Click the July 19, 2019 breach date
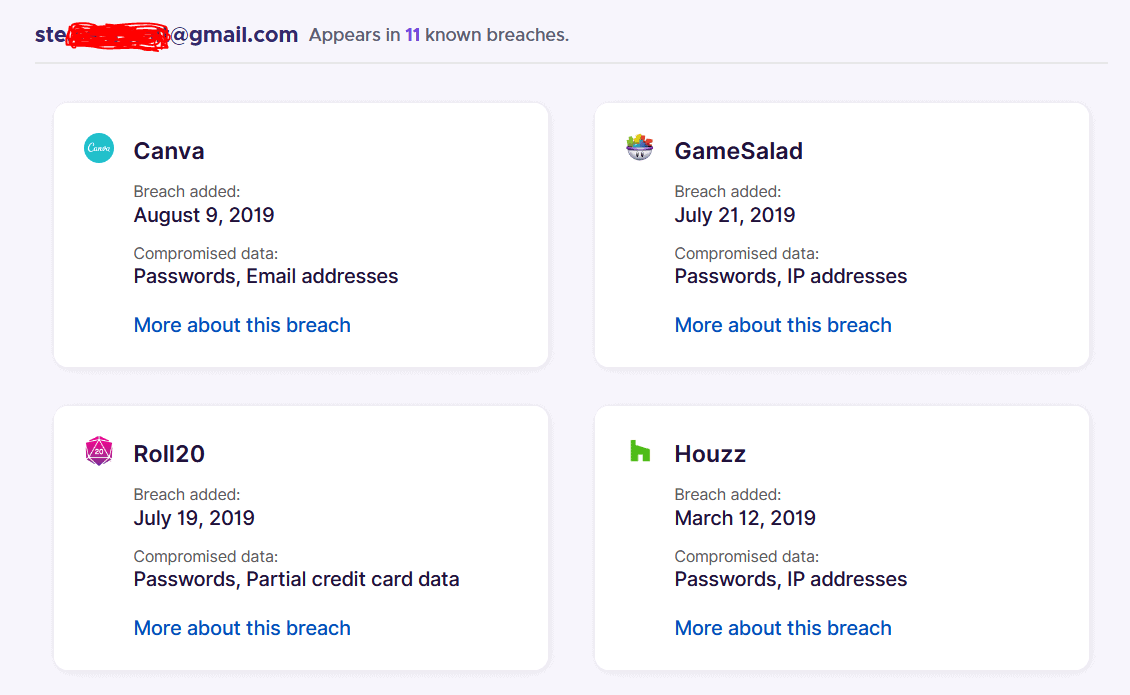The height and width of the screenshot is (695, 1130). (194, 518)
